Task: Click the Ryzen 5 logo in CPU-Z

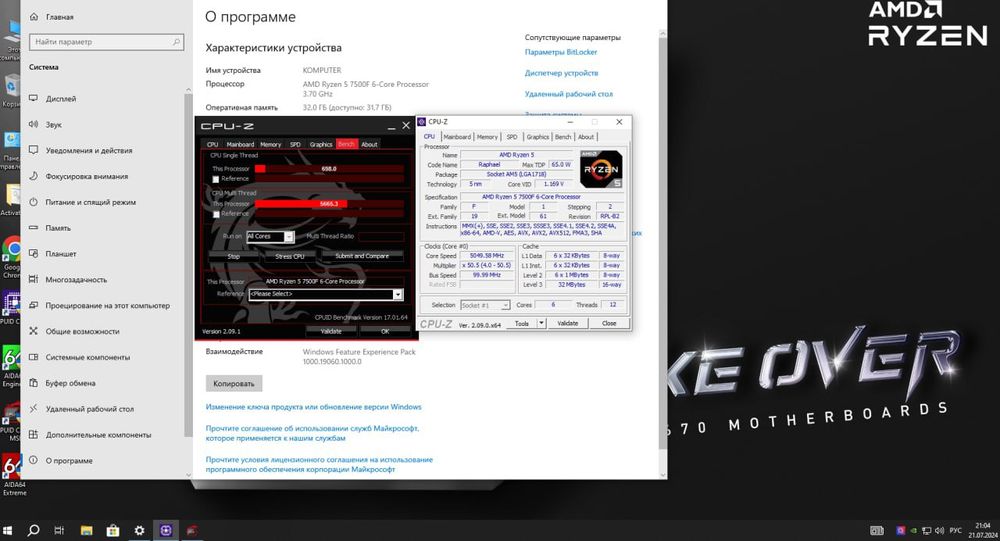Action: click(601, 169)
